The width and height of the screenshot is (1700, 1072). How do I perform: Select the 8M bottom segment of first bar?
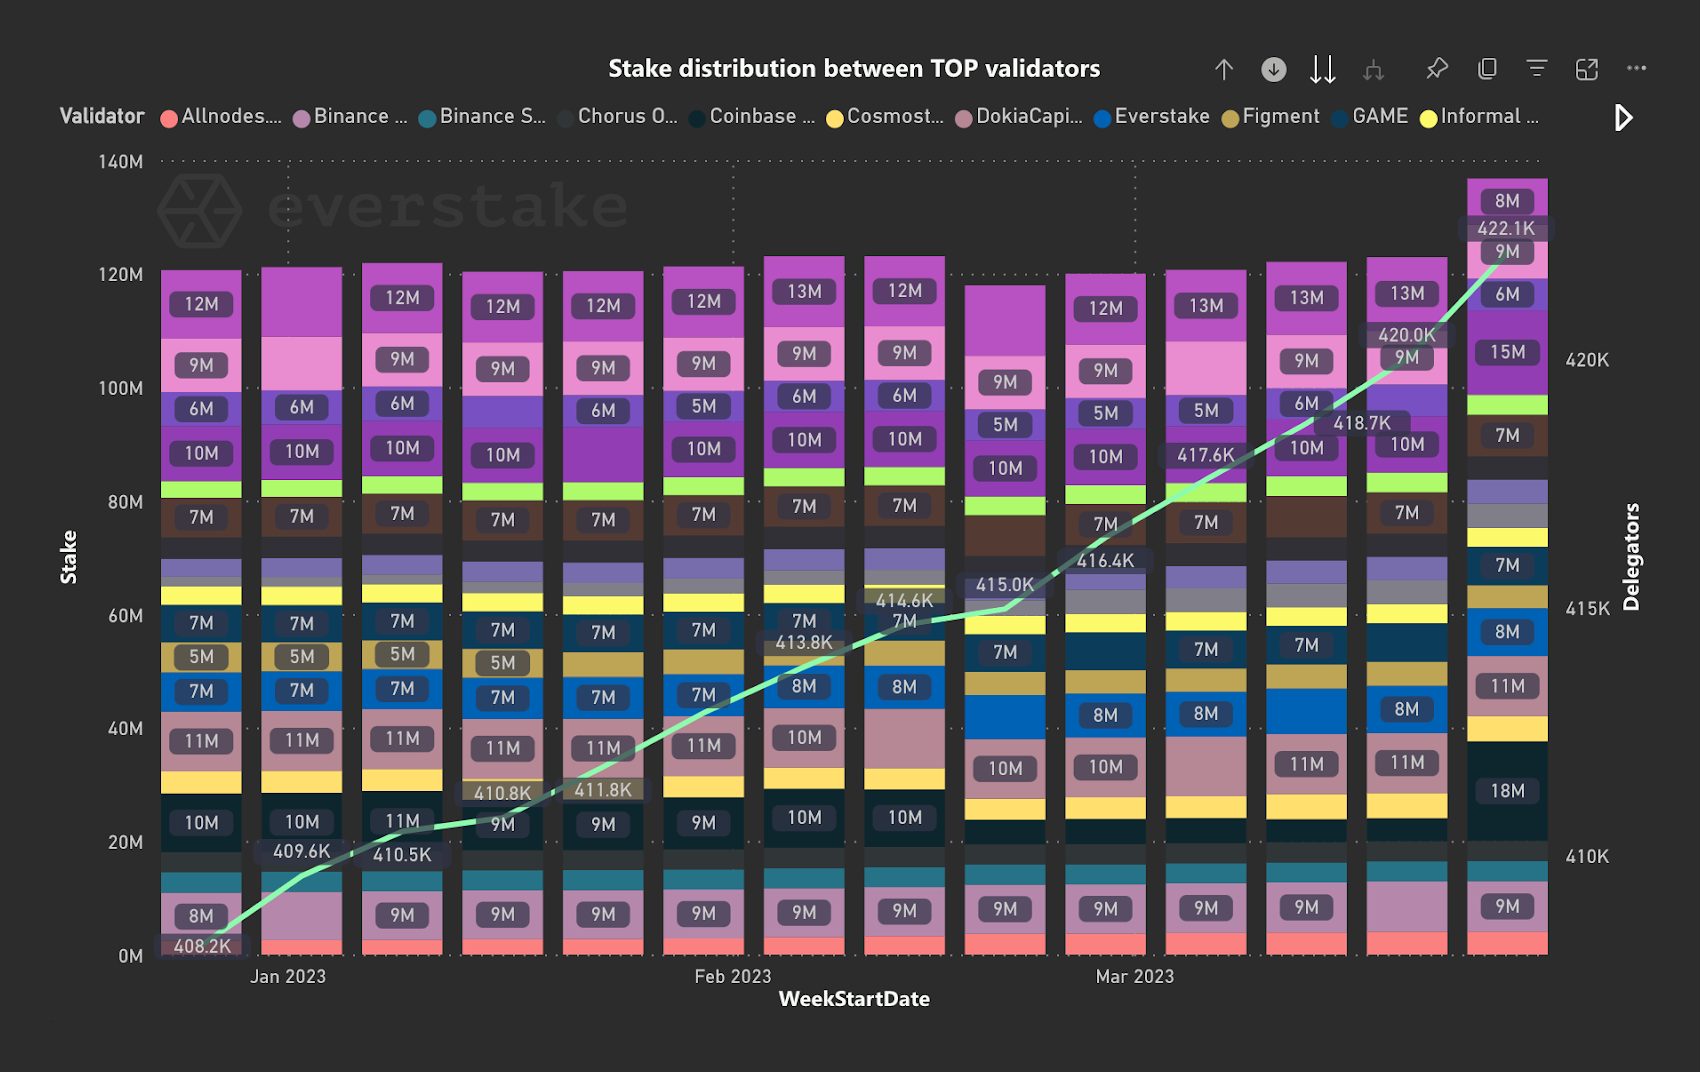pyautogui.click(x=201, y=914)
